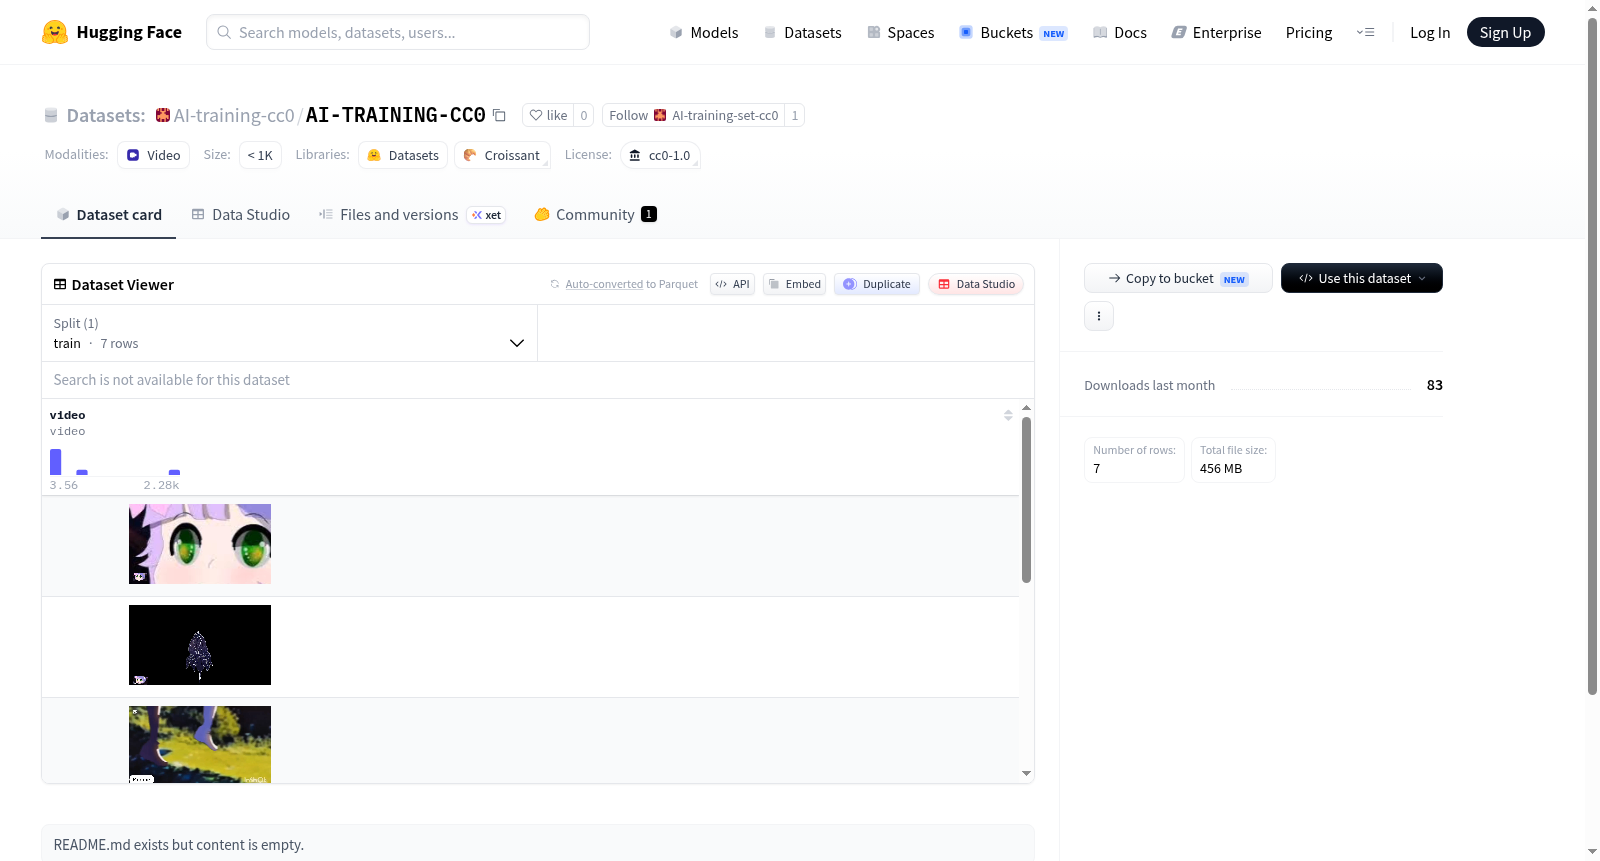The image size is (1600, 861).
Task: Click the sort arrows on video column
Action: tap(1008, 415)
